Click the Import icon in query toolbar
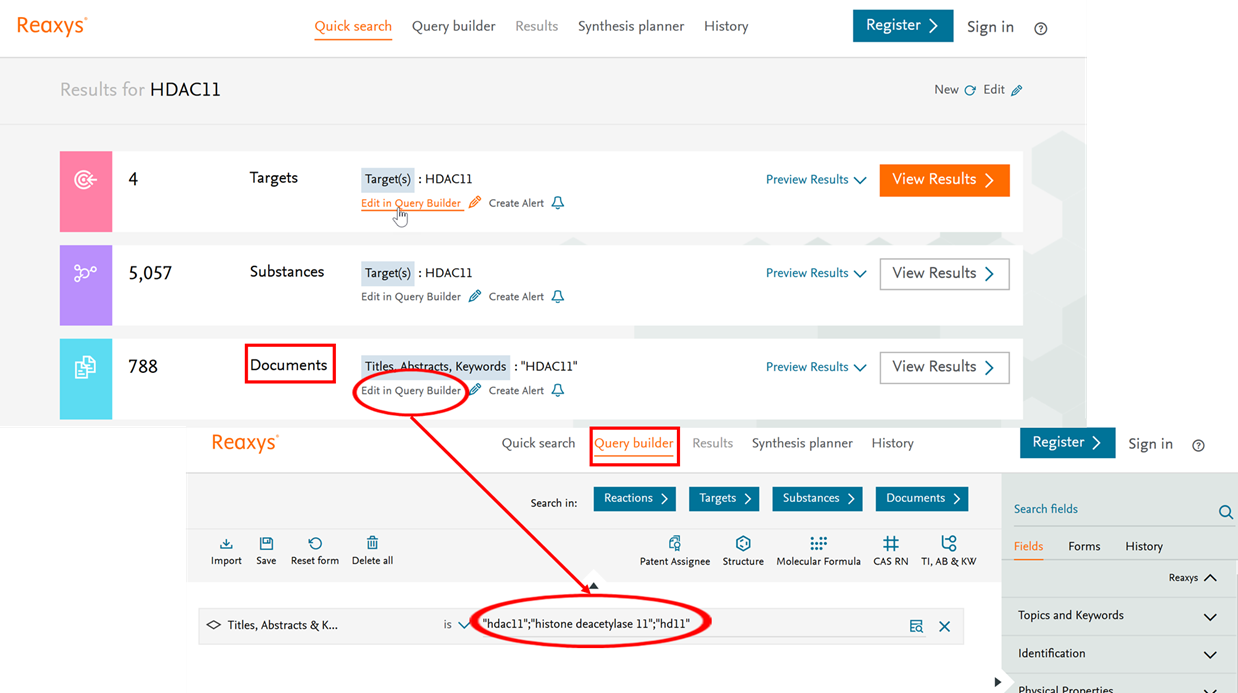The width and height of the screenshot is (1238, 693). (226, 544)
